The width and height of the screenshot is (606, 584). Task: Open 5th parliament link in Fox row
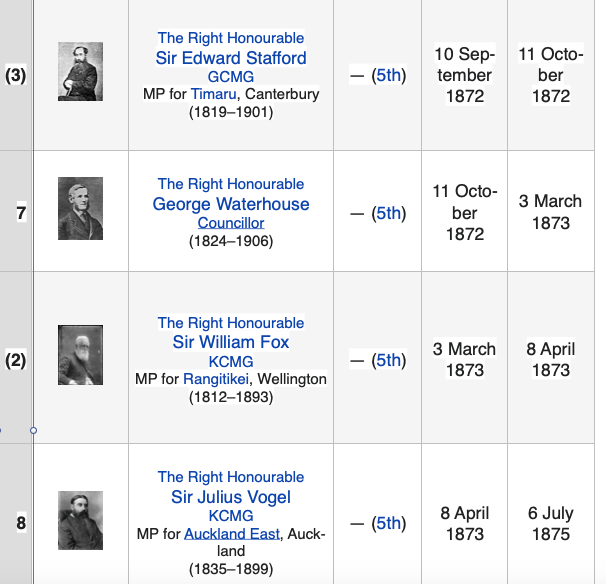[388, 360]
